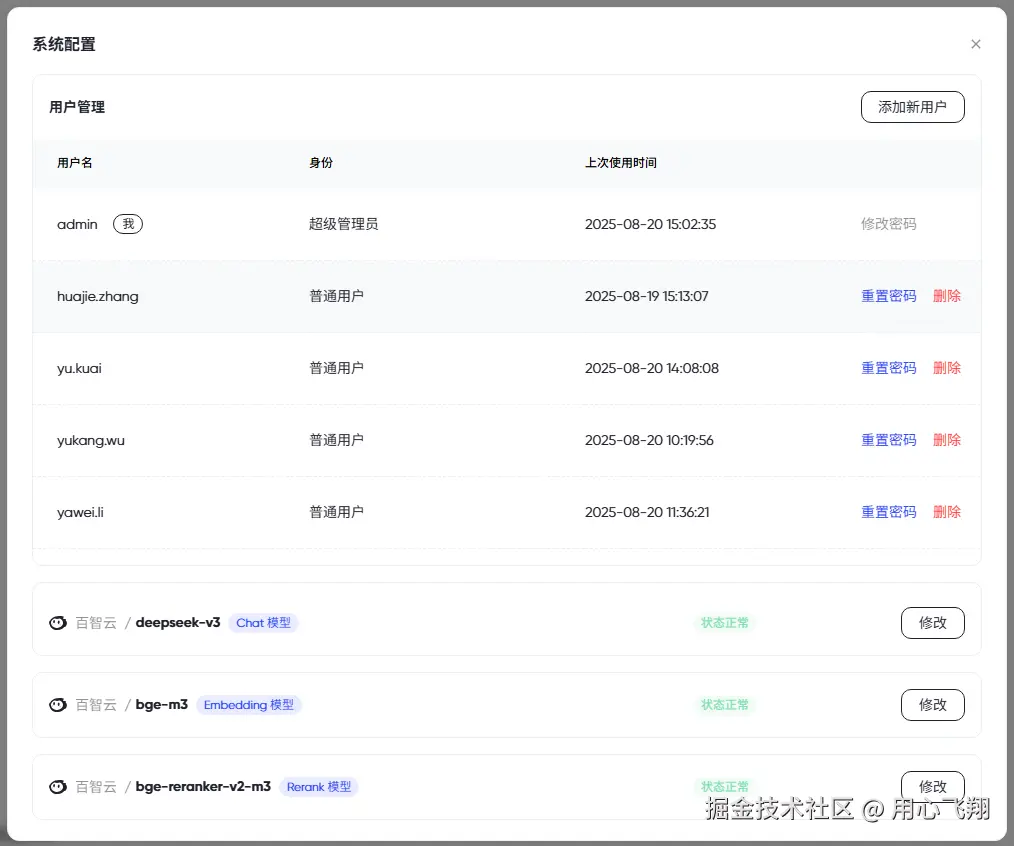Select the yawei.li username
Image resolution: width=1014 pixels, height=846 pixels.
80,512
